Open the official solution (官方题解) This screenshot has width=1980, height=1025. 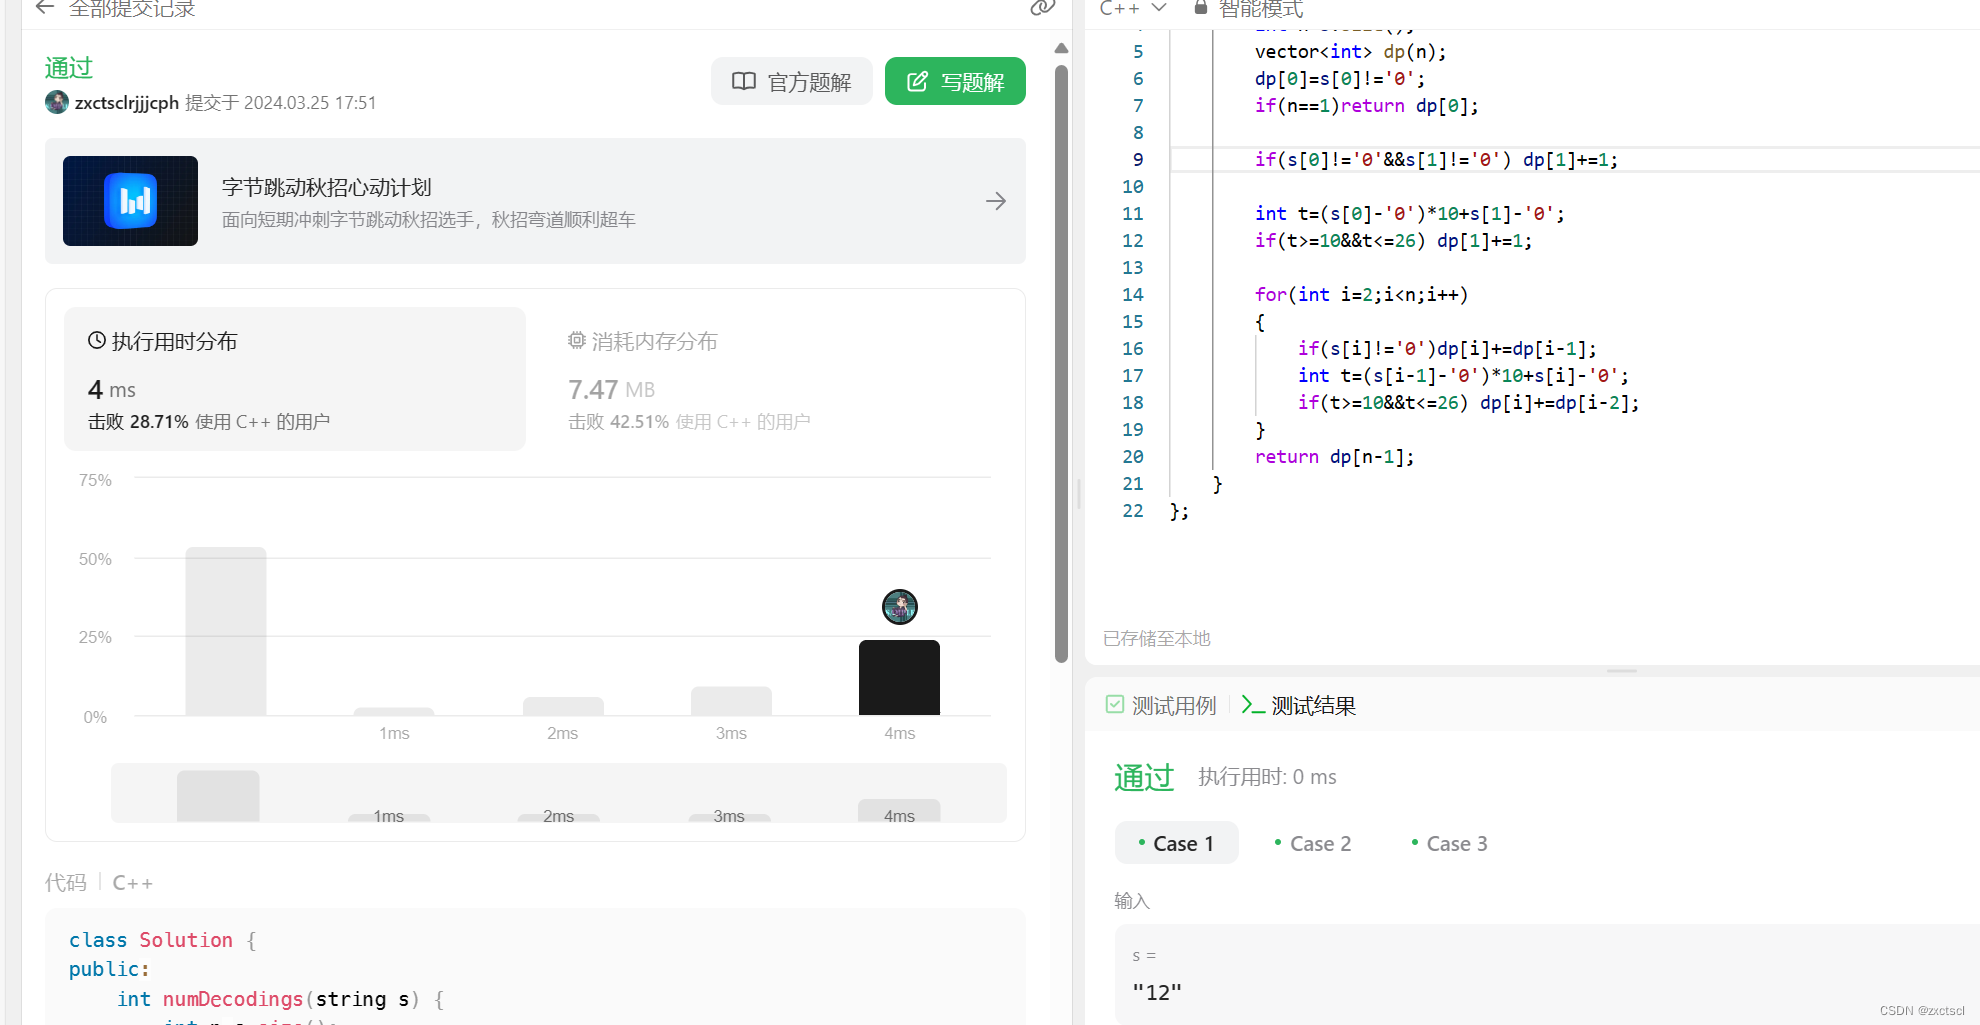(791, 82)
